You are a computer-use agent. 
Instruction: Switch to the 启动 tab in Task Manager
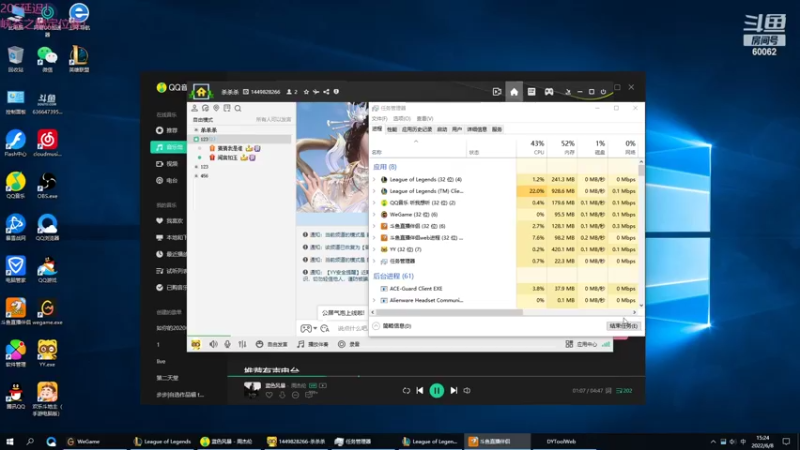(442, 130)
